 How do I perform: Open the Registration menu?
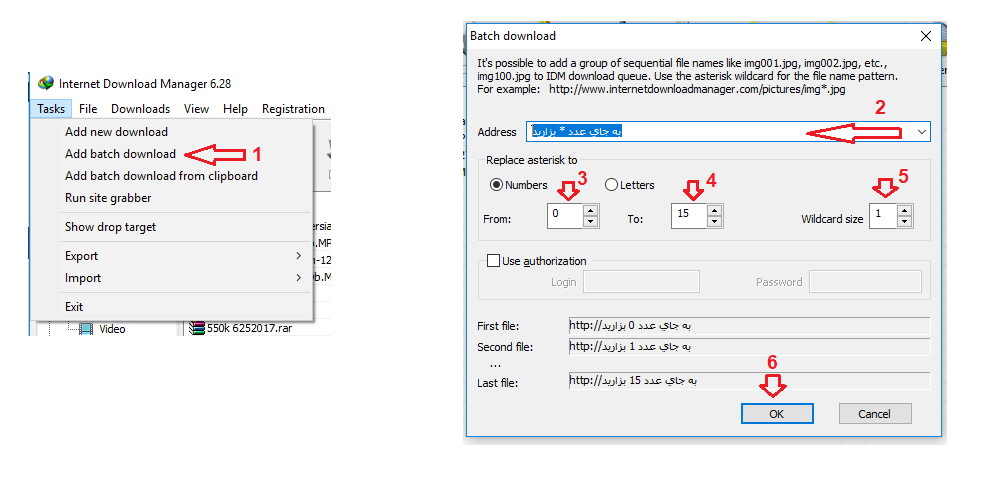point(293,109)
